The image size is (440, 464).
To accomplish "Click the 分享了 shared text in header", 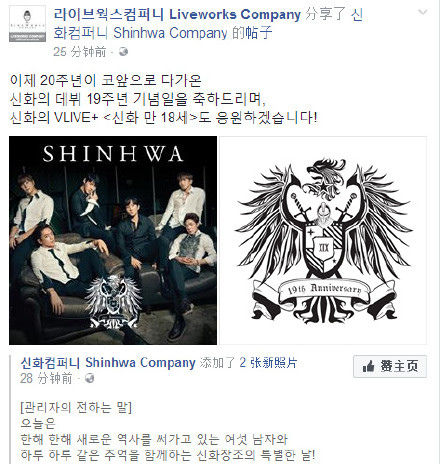I will [x=325, y=15].
